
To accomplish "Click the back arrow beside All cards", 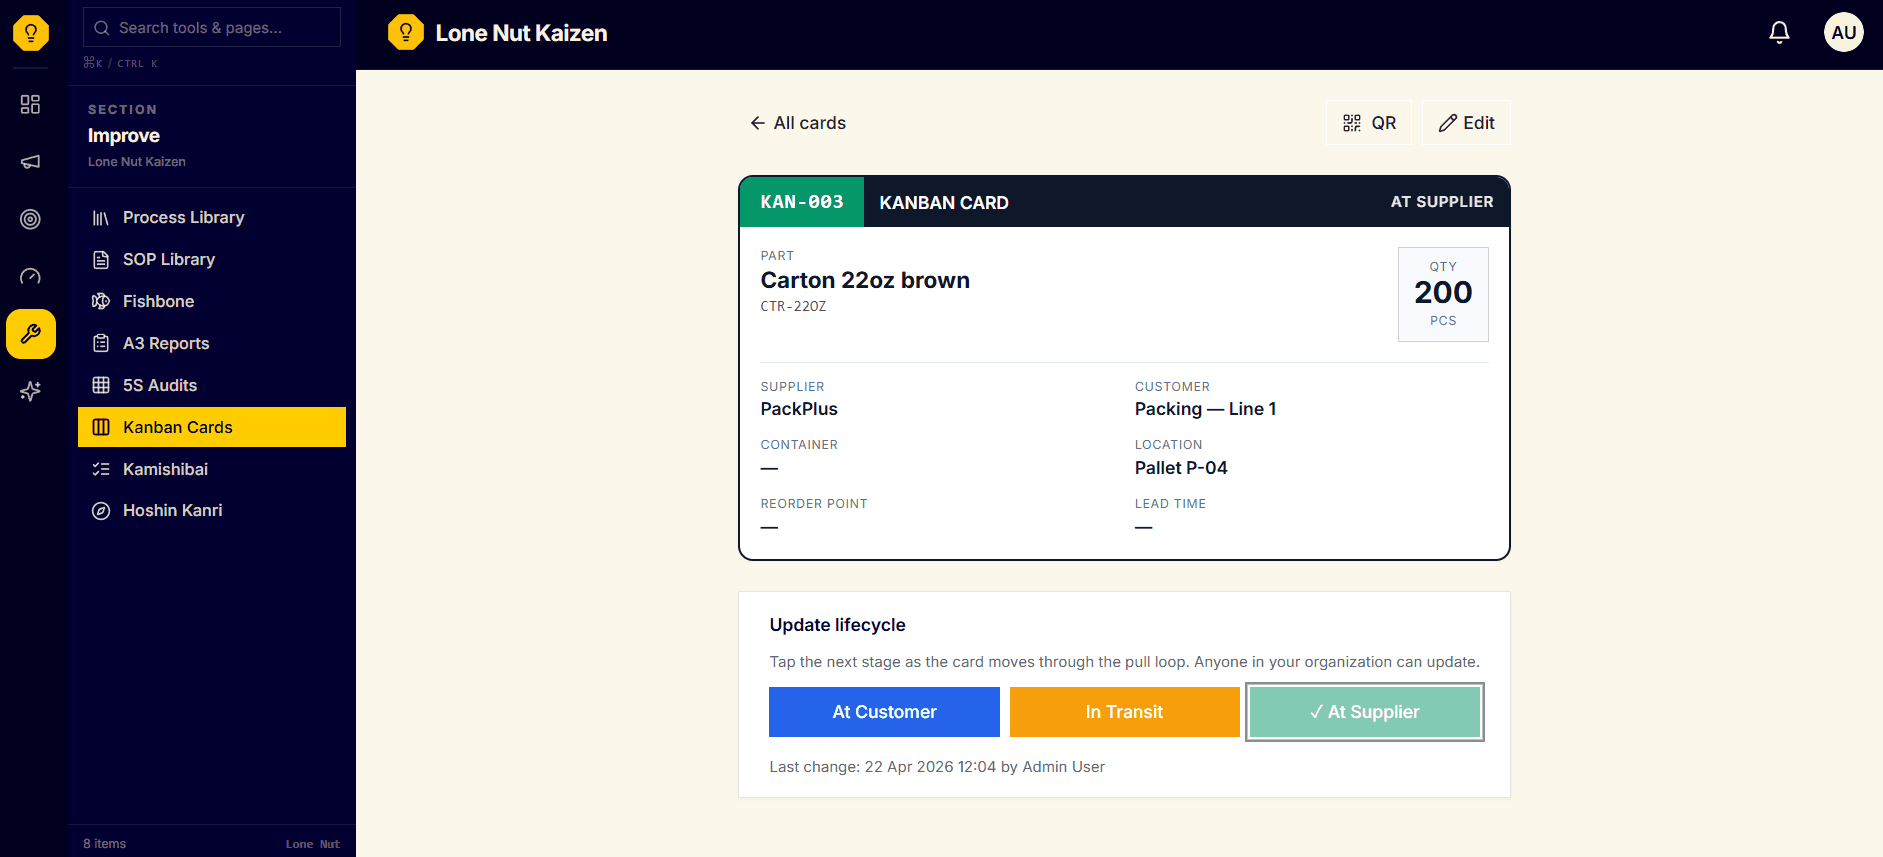I will point(758,123).
